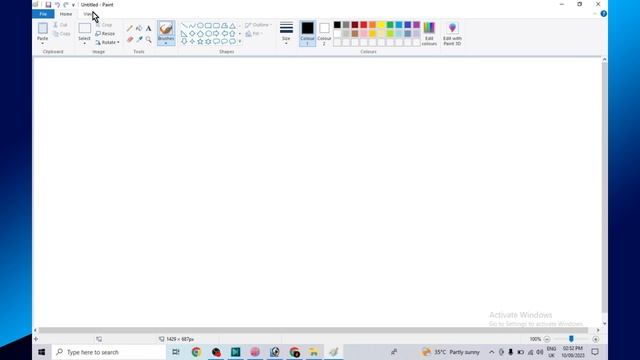This screenshot has width=640, height=360.
Task: Open the notification center icon
Action: [x=595, y=352]
